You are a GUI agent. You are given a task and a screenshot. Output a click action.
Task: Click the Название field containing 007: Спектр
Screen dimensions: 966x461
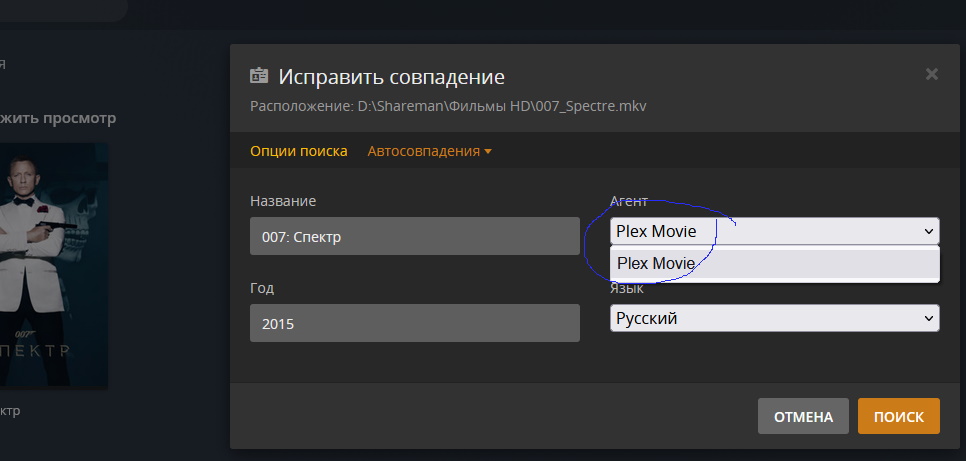pos(414,237)
